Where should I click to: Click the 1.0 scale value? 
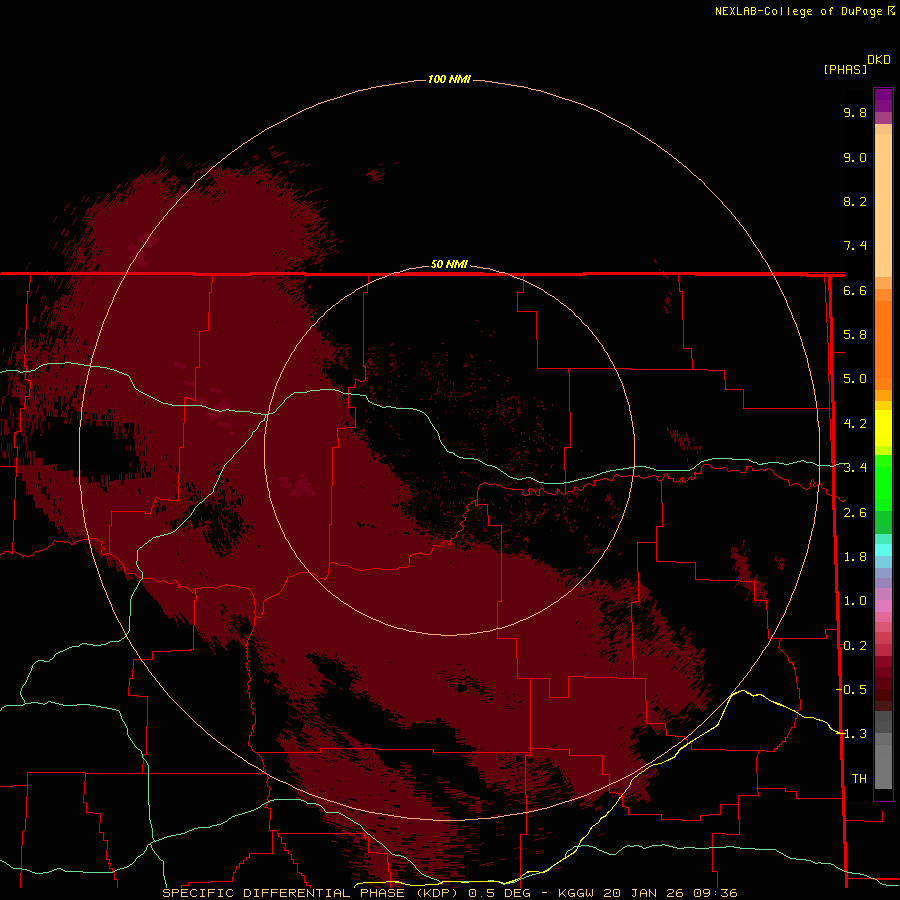855,601
